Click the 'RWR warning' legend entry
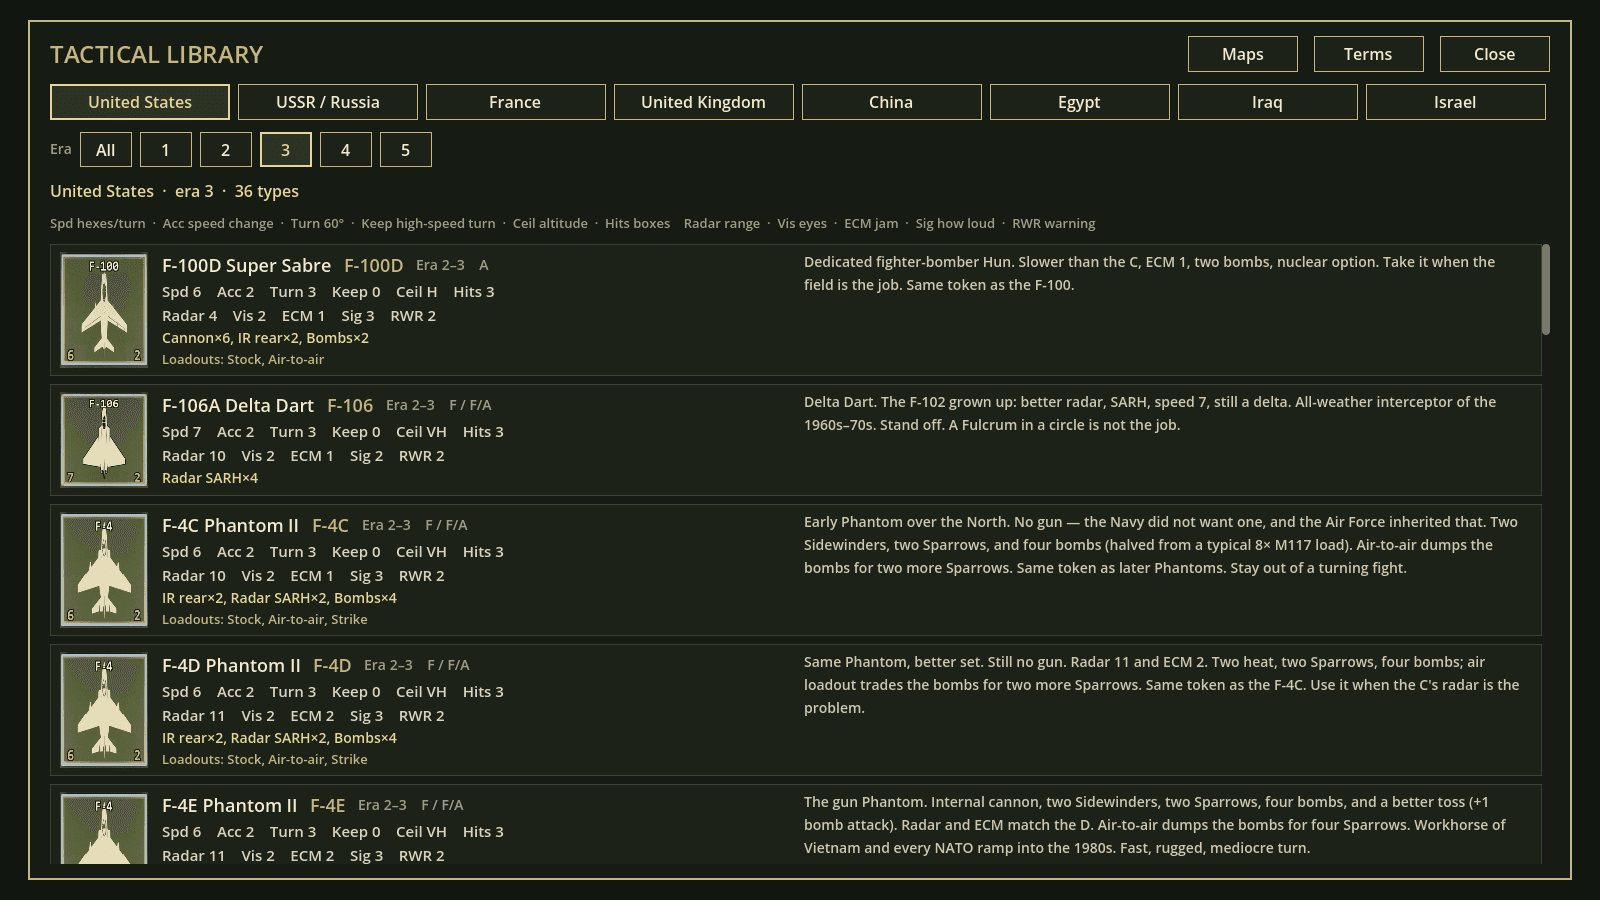1600x900 pixels. 1053,223
